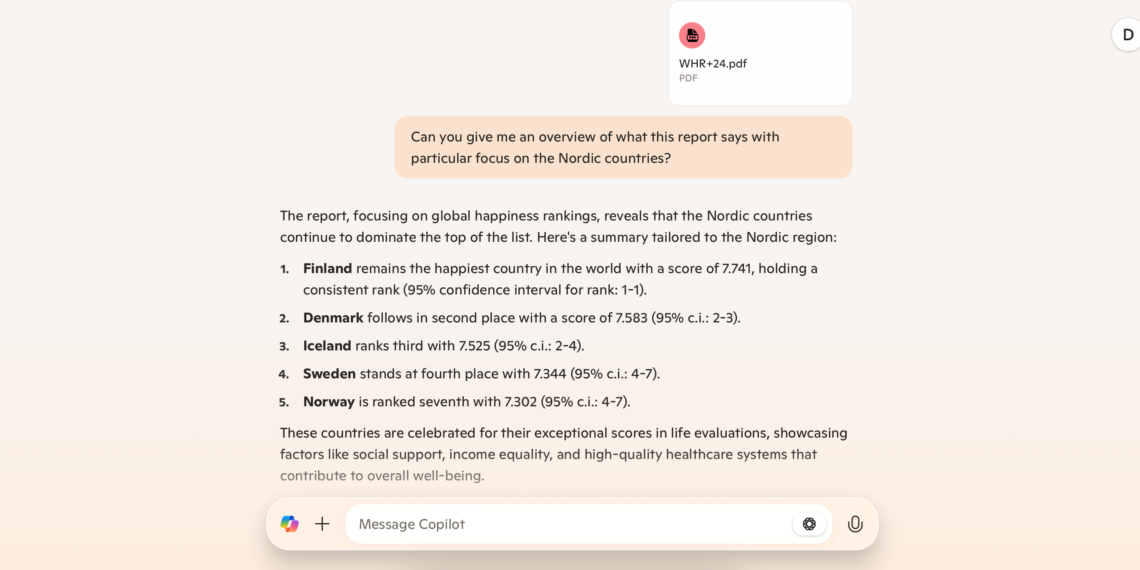This screenshot has width=1140, height=570.
Task: Open the plus attachment menu
Action: 322,524
